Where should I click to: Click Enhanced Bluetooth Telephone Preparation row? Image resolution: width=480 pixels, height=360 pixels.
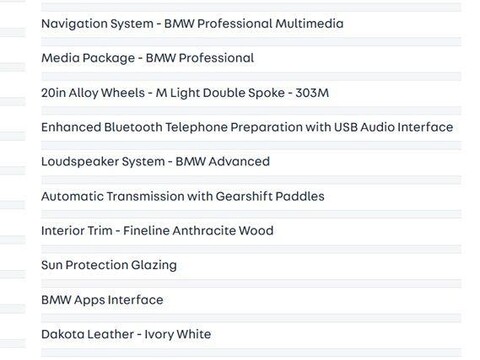pos(247,127)
